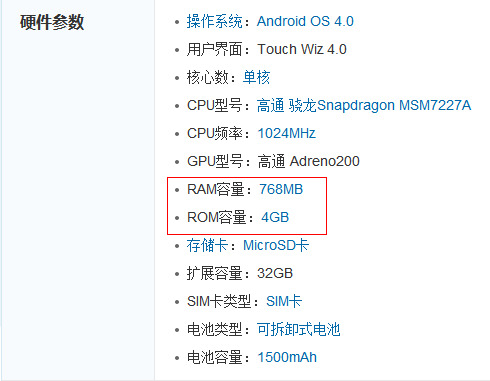Image resolution: width=490 pixels, height=381 pixels.
Task: Open the 1024MHz CPU frequency link
Action: click(287, 133)
